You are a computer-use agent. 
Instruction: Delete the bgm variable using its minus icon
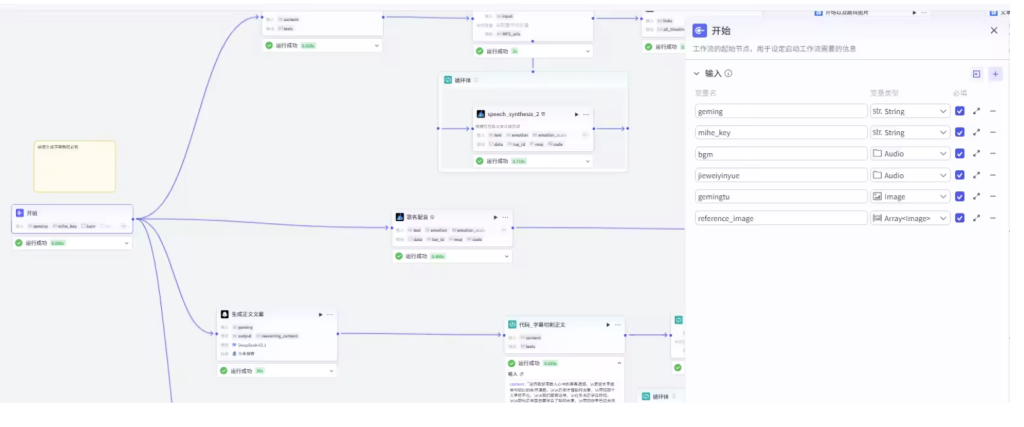pos(993,154)
